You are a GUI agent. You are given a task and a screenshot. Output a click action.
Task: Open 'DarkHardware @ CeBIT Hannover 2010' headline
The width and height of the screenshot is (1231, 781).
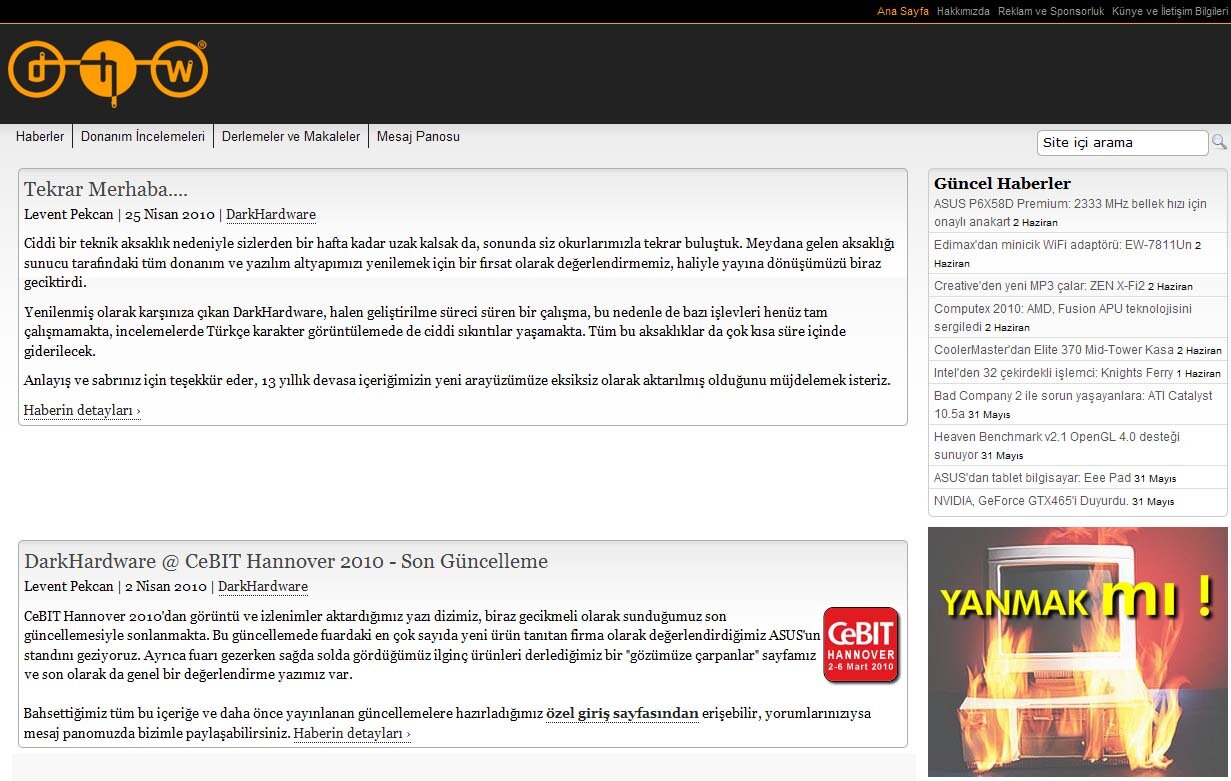tap(286, 561)
